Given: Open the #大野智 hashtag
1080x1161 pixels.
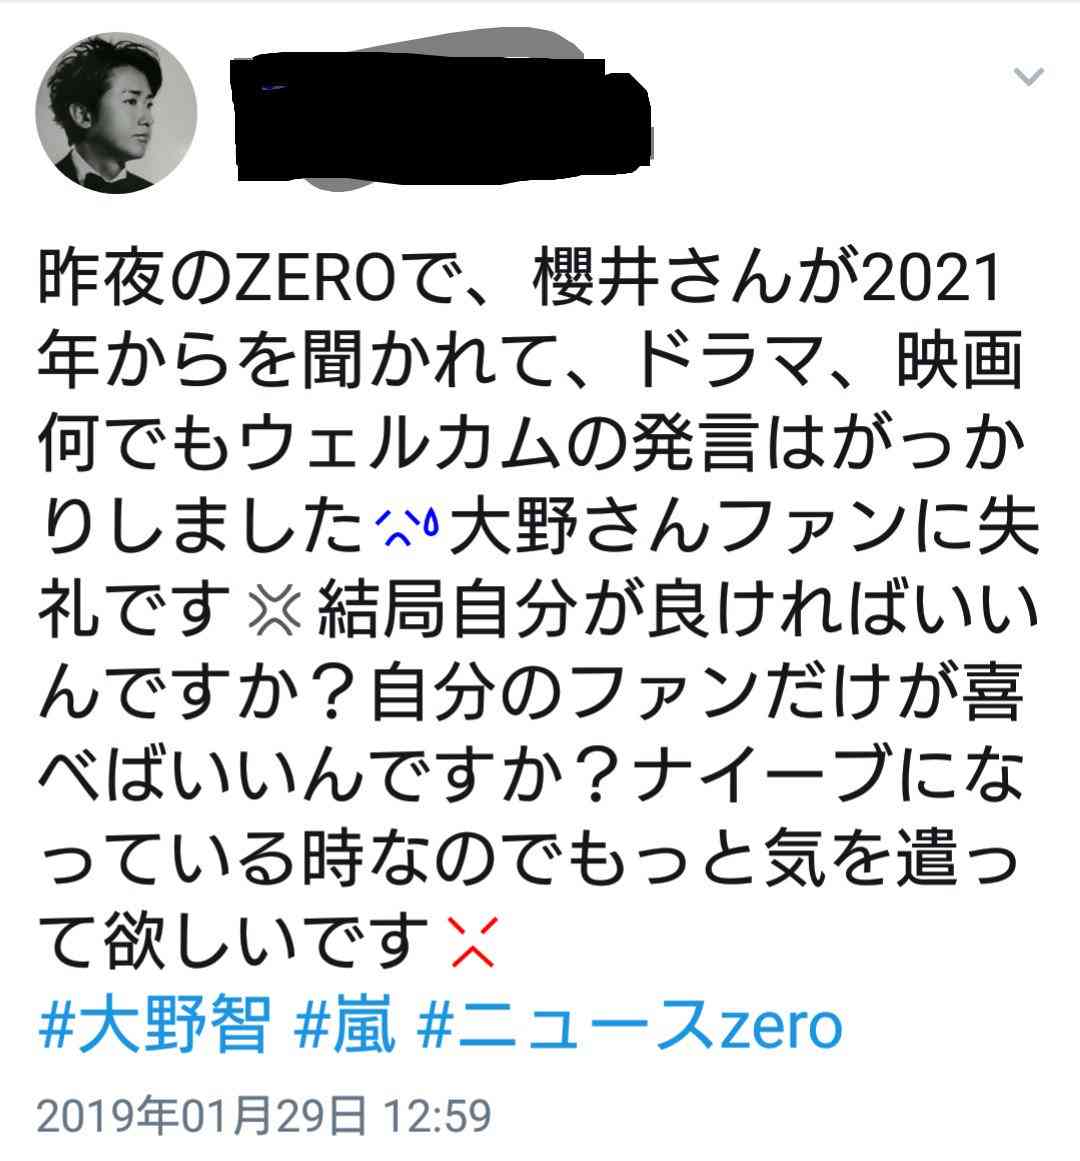Looking at the screenshot, I should 154,1026.
